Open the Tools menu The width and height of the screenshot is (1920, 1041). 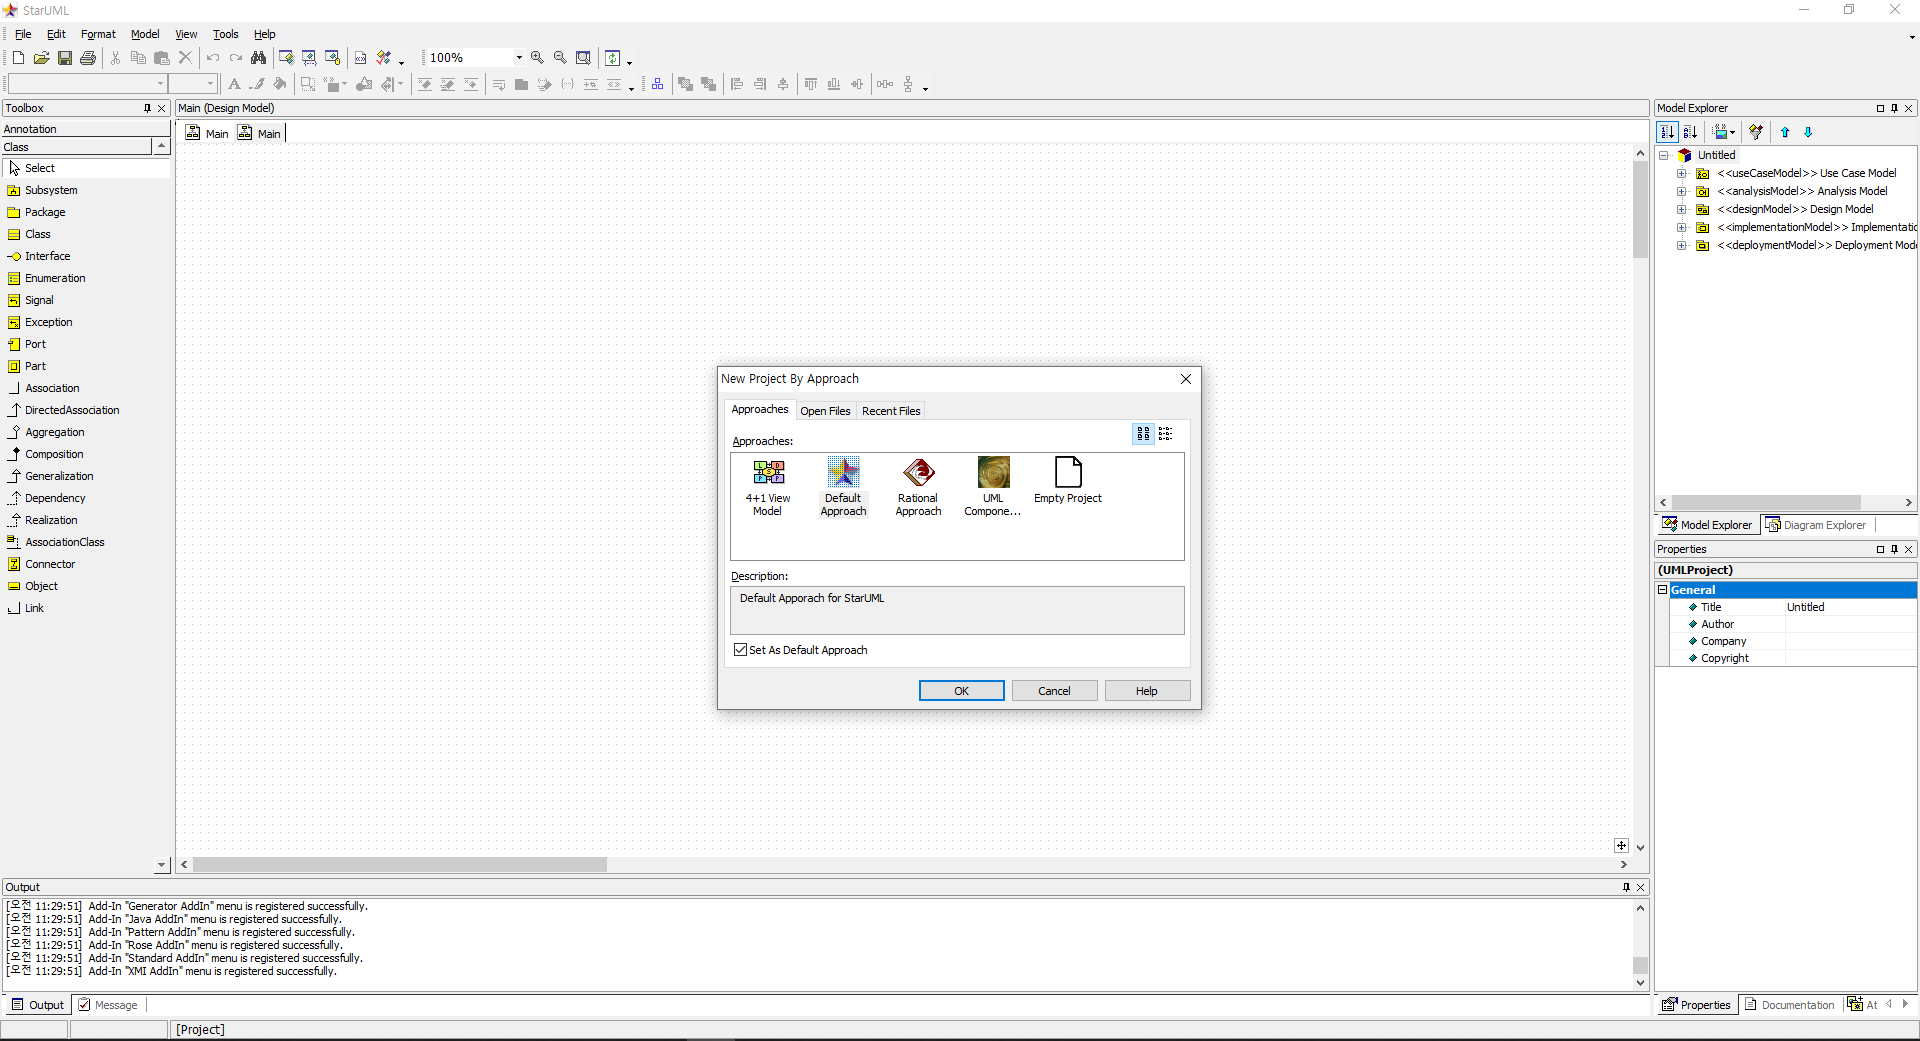click(225, 34)
